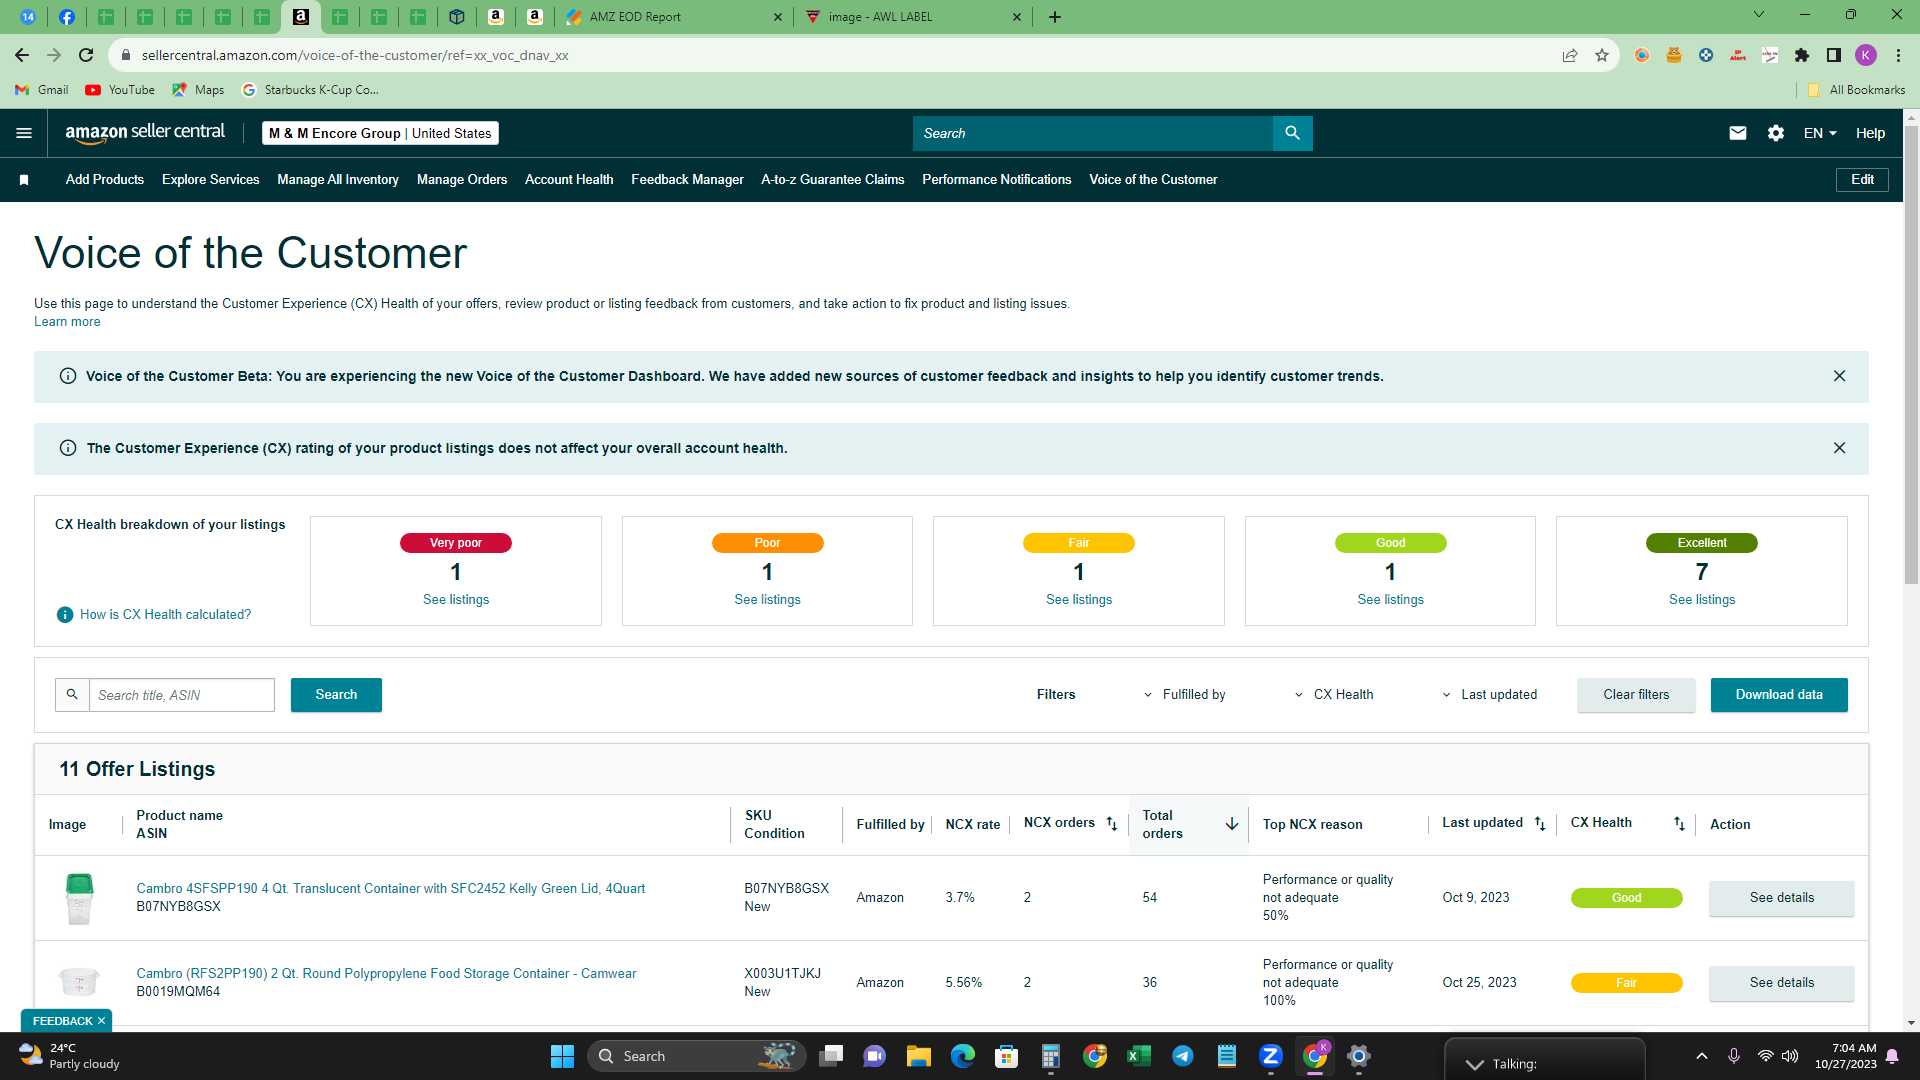The image size is (1920, 1080).
Task: Open the Seller Central hamburger menu
Action: (x=24, y=133)
